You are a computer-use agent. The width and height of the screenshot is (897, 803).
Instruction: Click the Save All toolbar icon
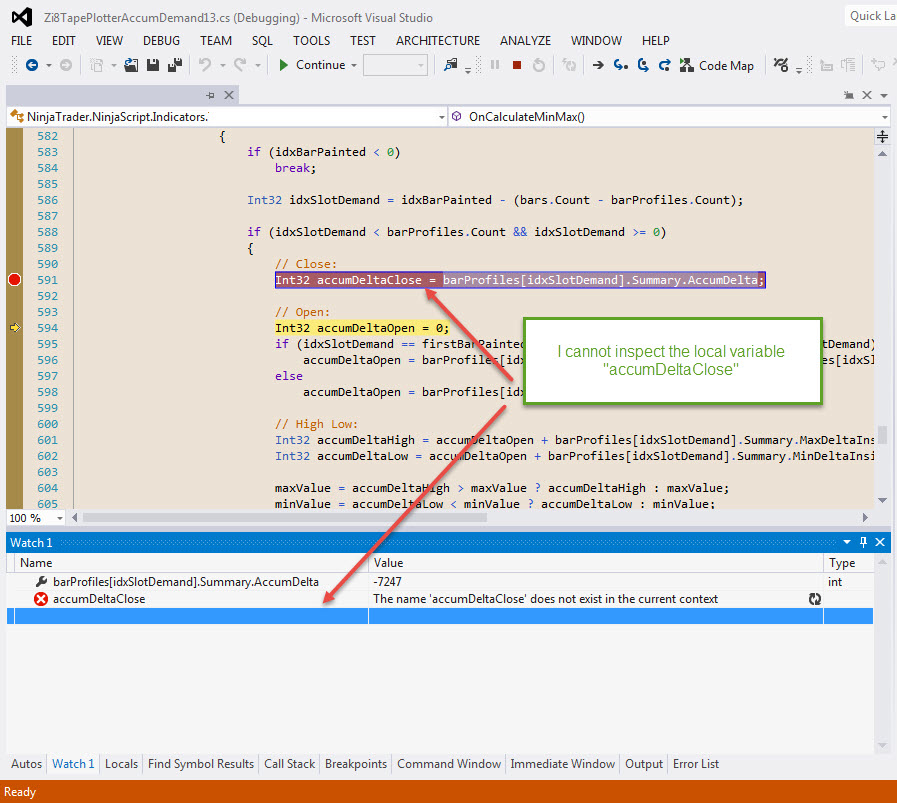pyautogui.click(x=174, y=65)
